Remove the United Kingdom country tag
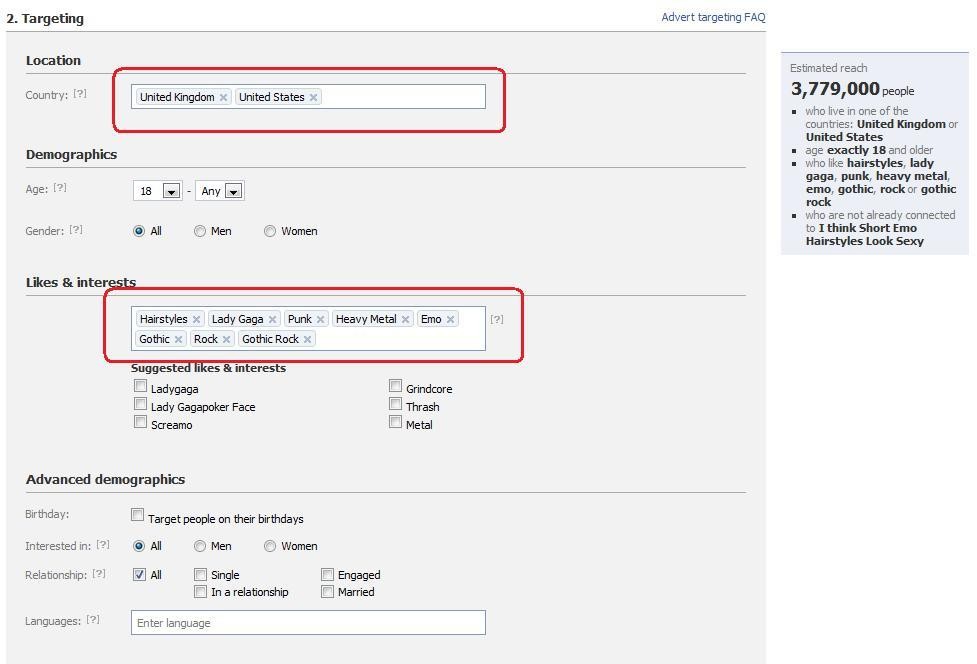The image size is (977, 664). [223, 97]
